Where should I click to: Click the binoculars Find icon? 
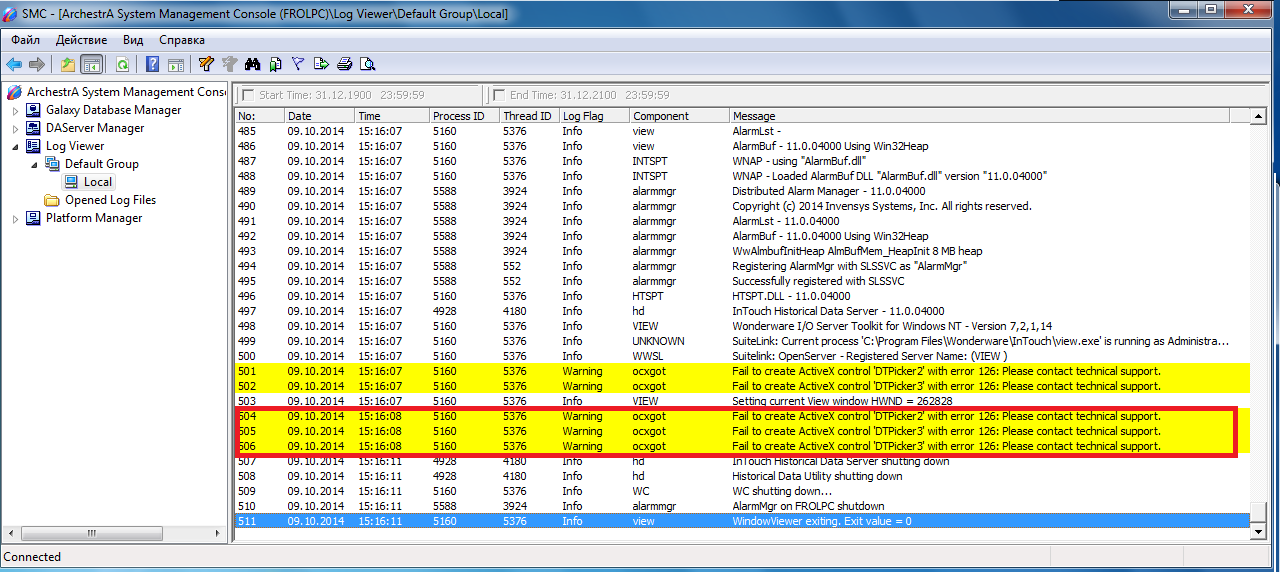click(252, 65)
